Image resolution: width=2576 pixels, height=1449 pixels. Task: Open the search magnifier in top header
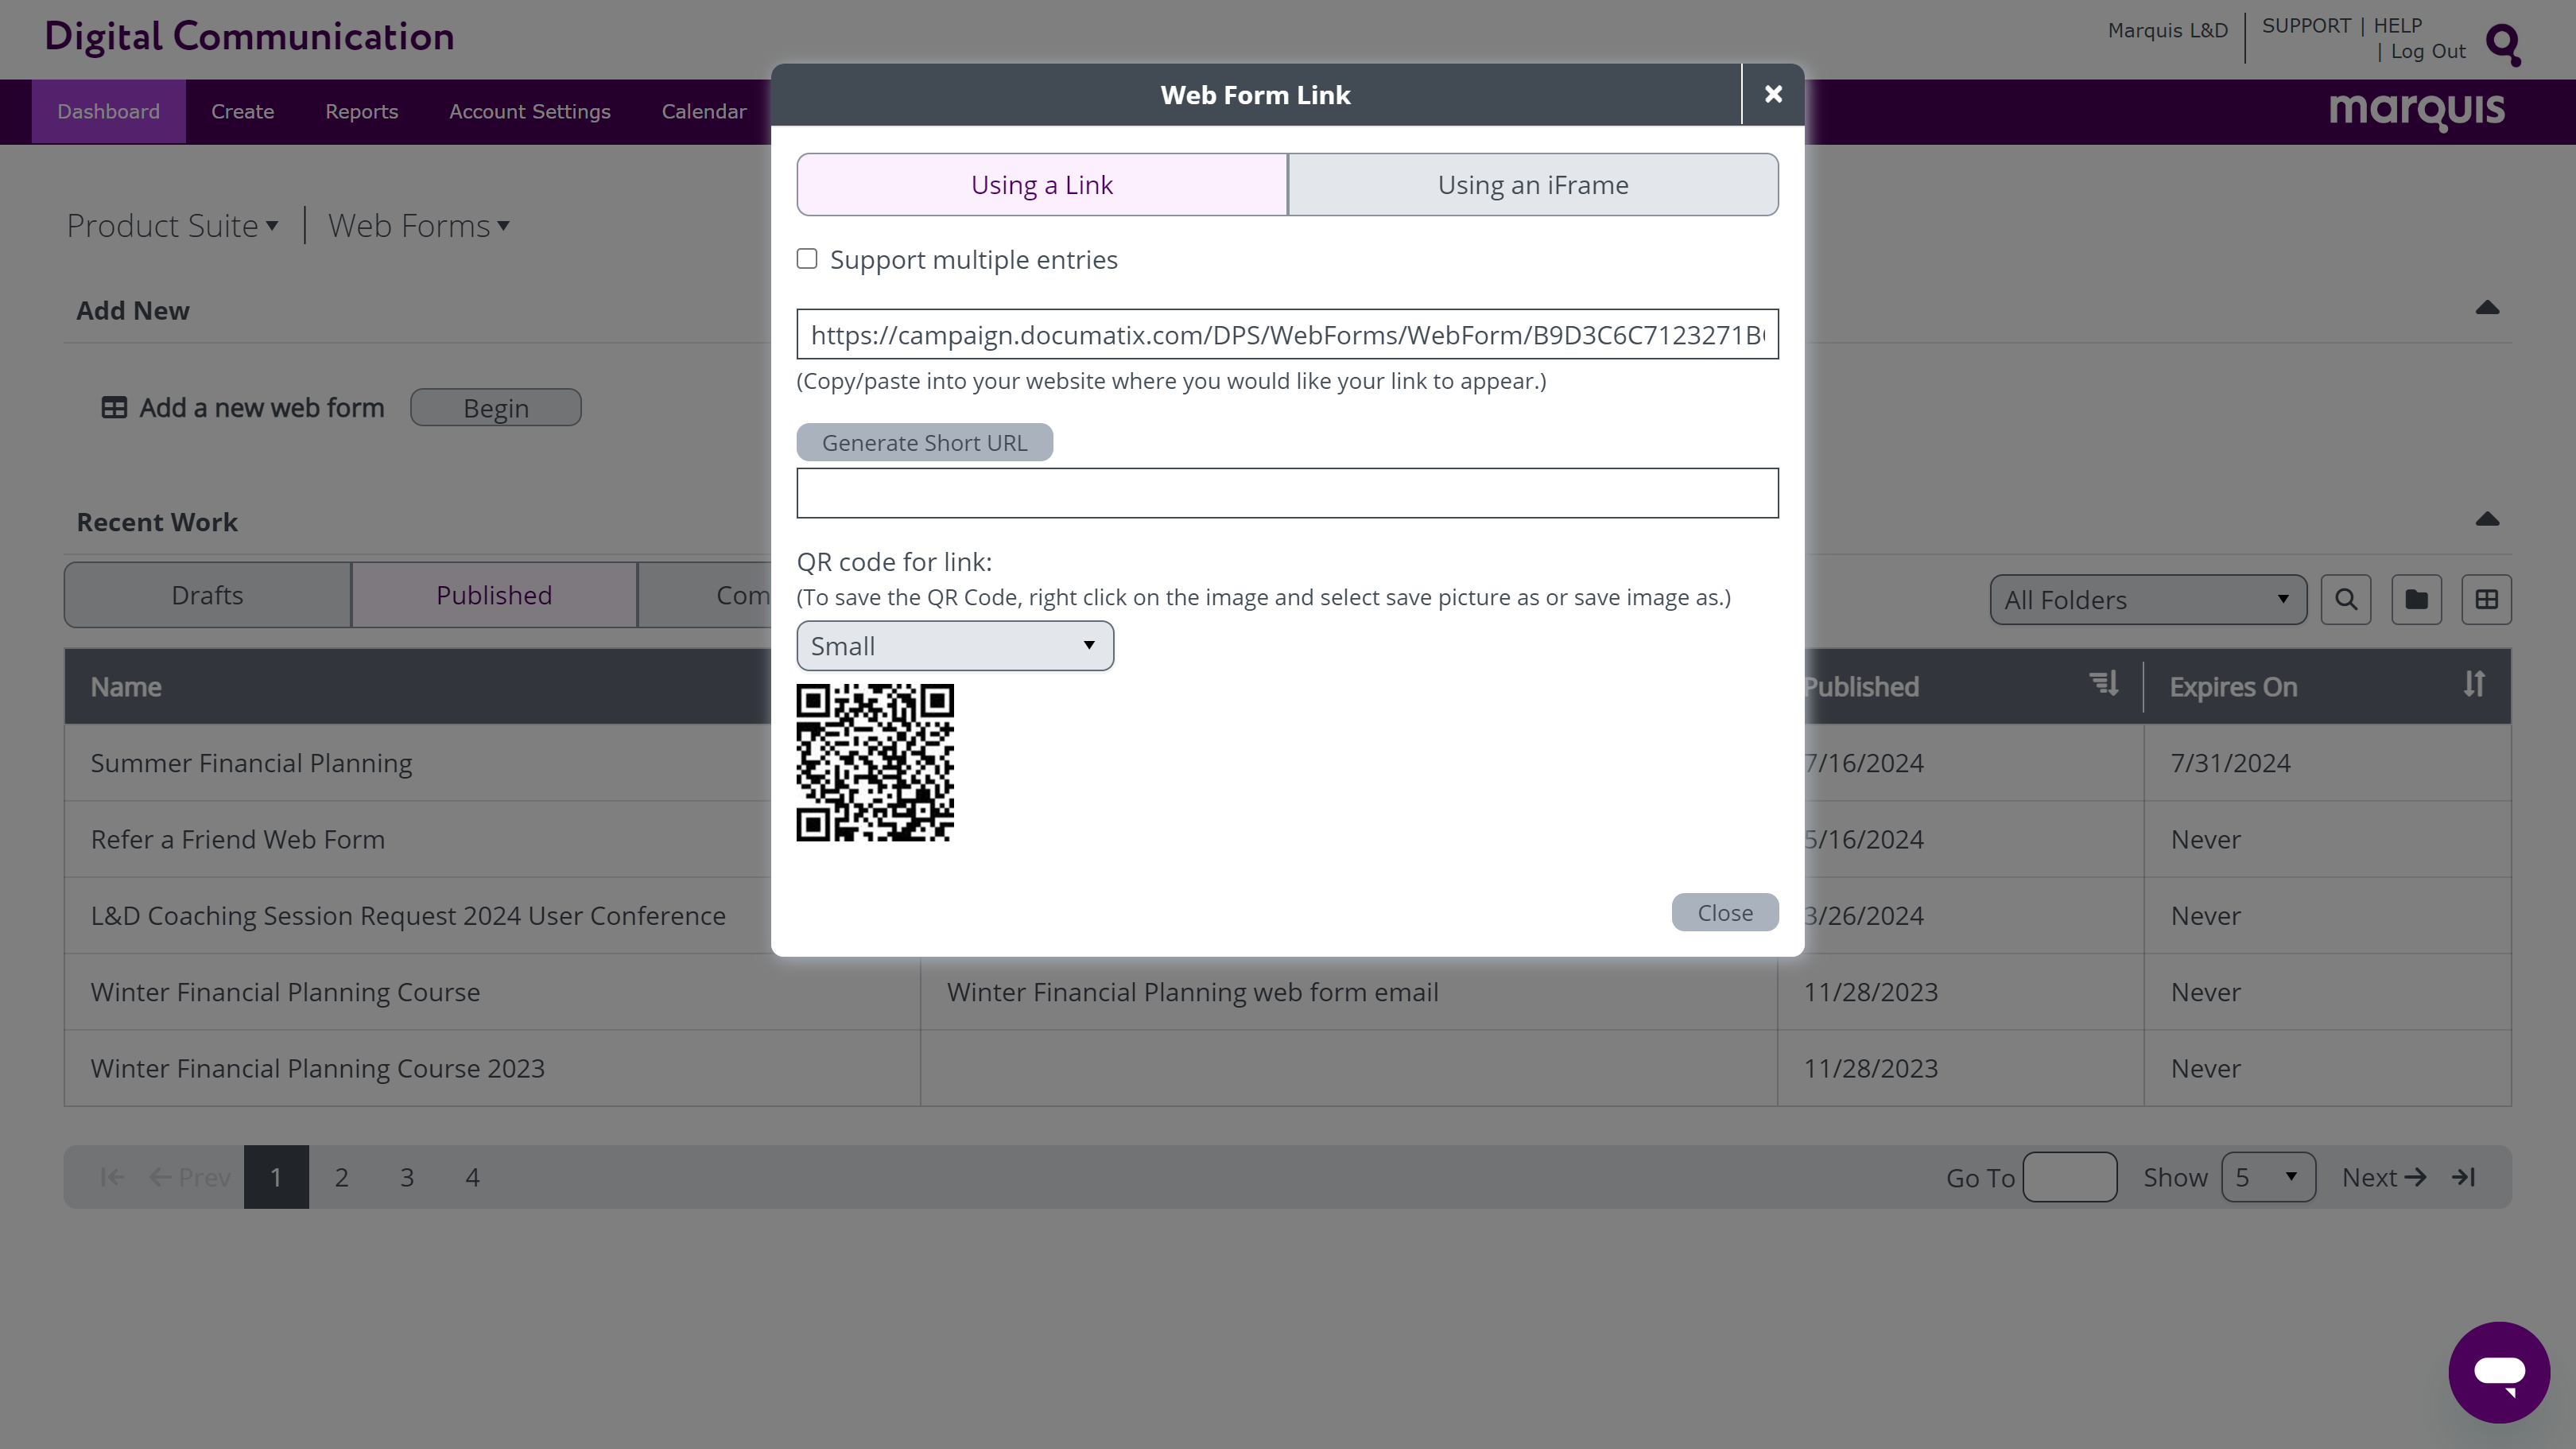pos(2503,45)
